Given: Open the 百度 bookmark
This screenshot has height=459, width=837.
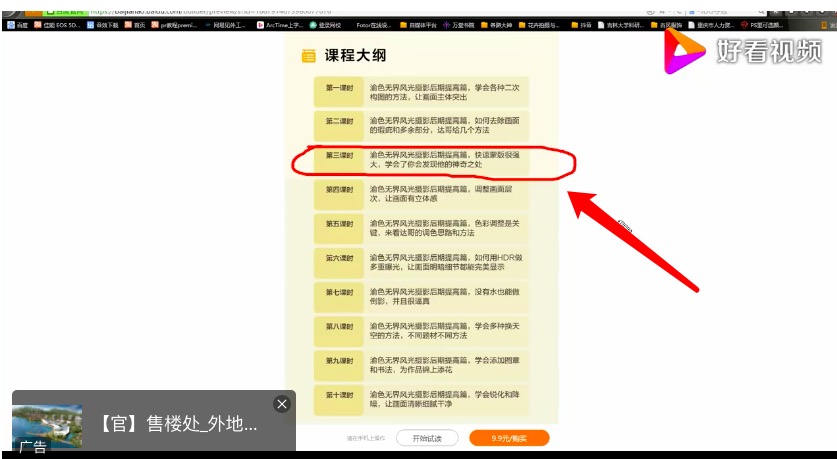Looking at the screenshot, I should 18,25.
